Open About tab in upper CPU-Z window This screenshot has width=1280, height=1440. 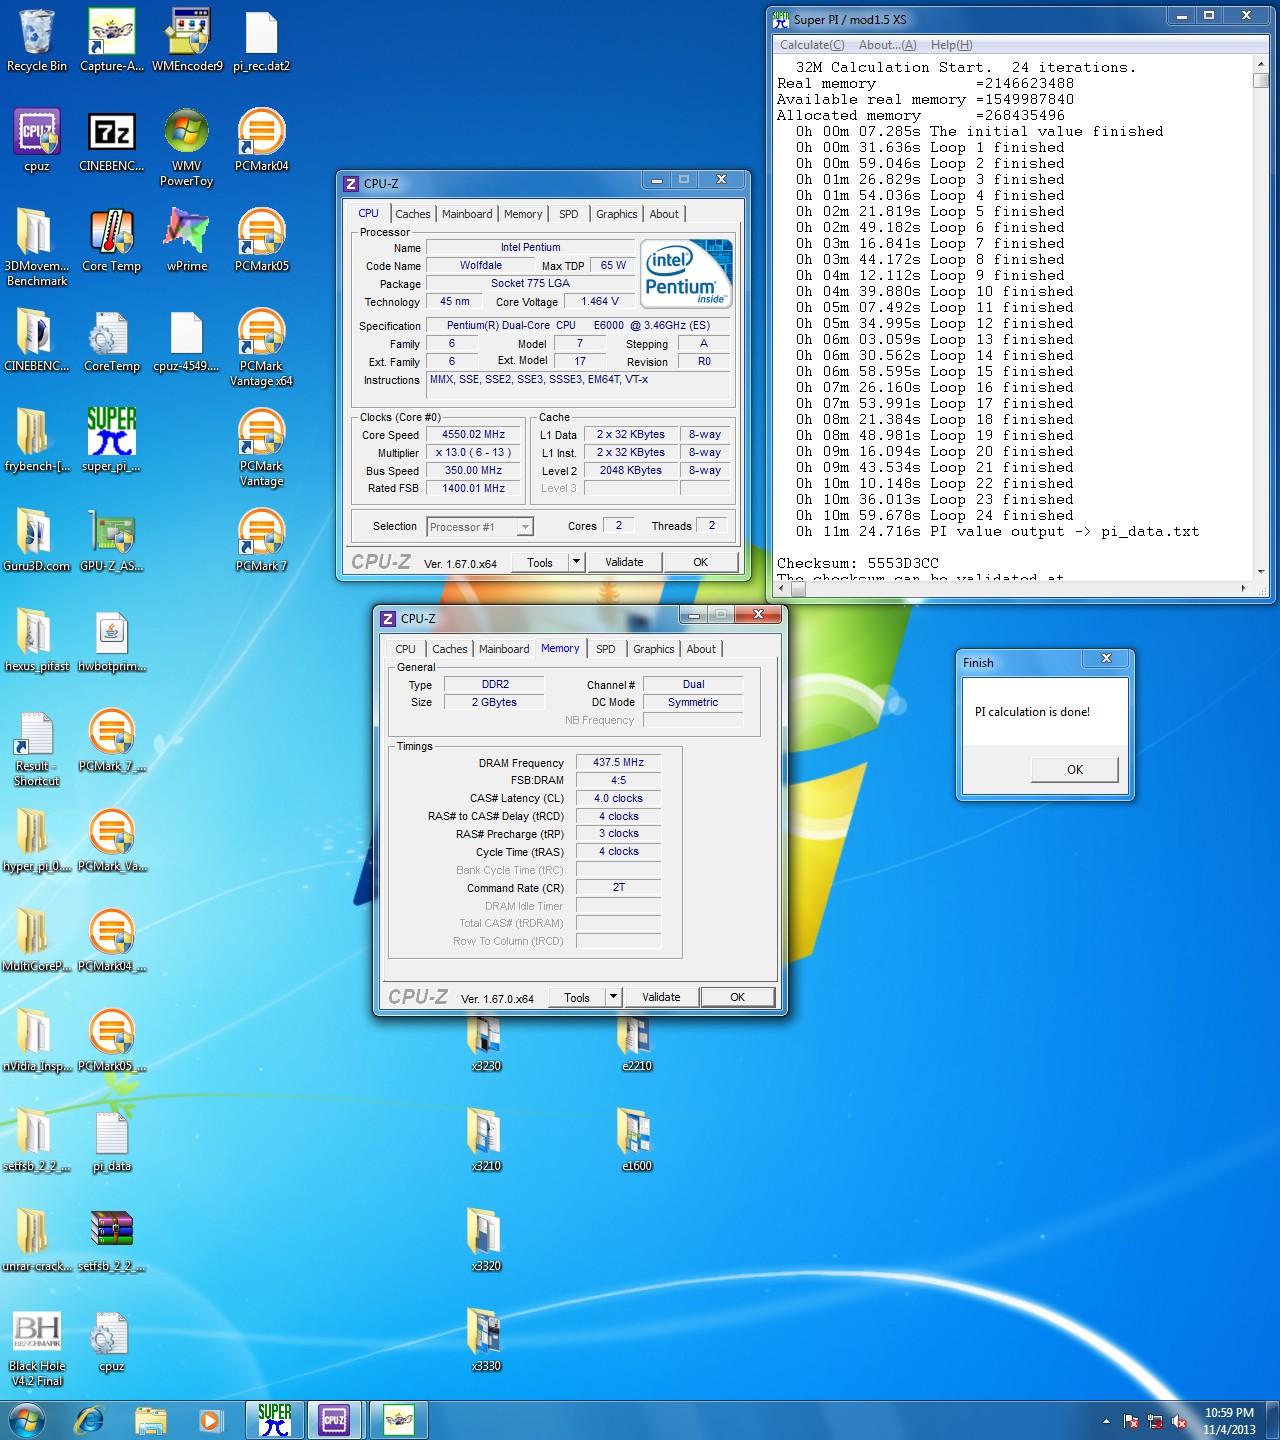tap(664, 214)
